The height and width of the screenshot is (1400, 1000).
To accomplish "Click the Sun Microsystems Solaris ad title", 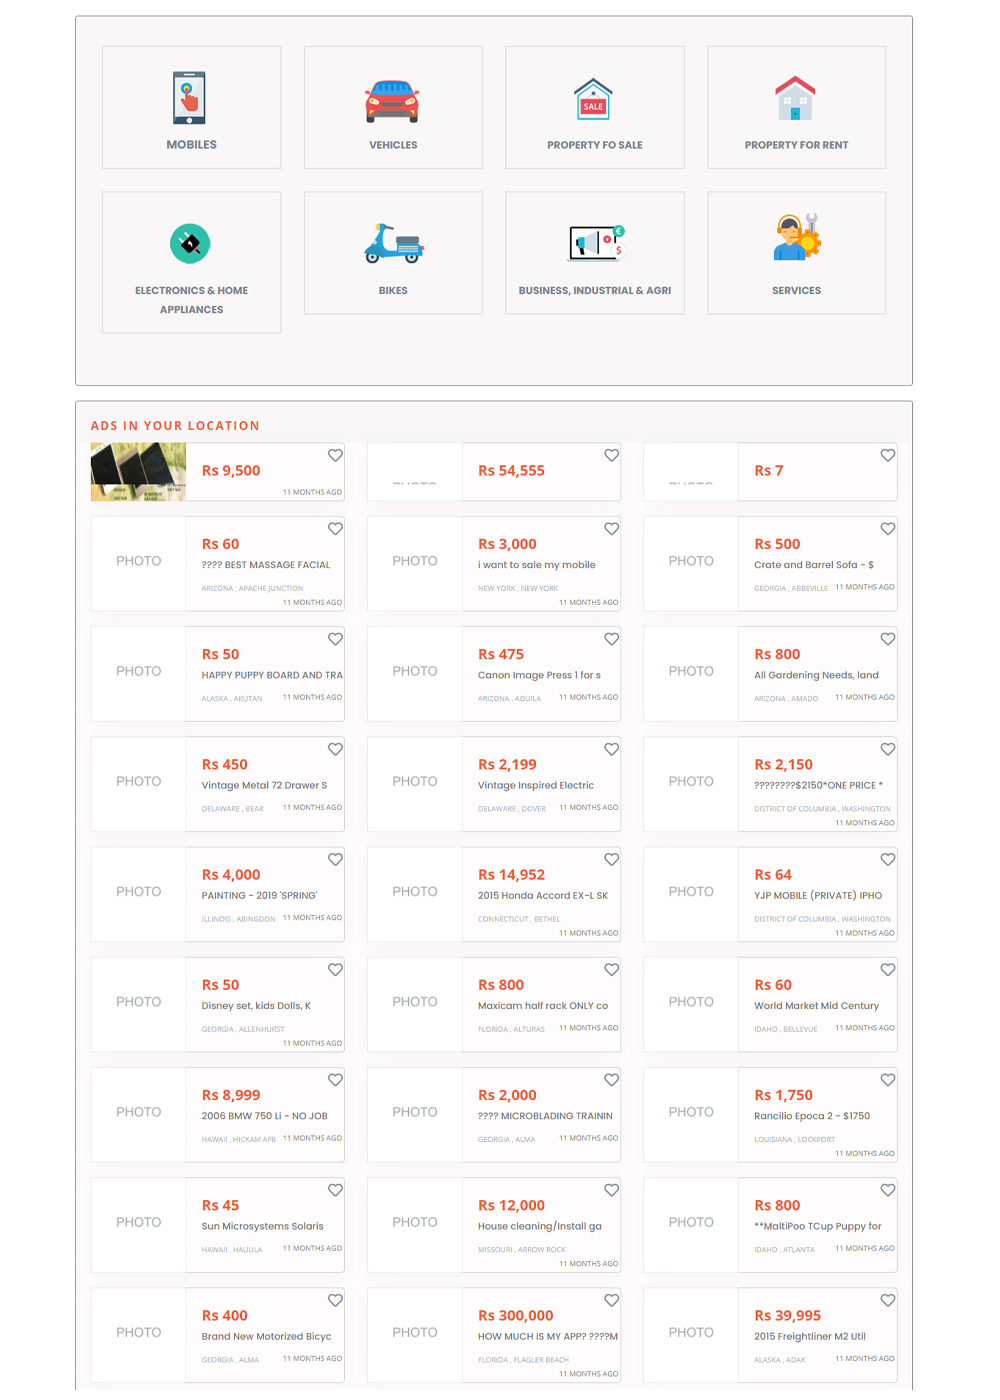I will coord(262,1226).
